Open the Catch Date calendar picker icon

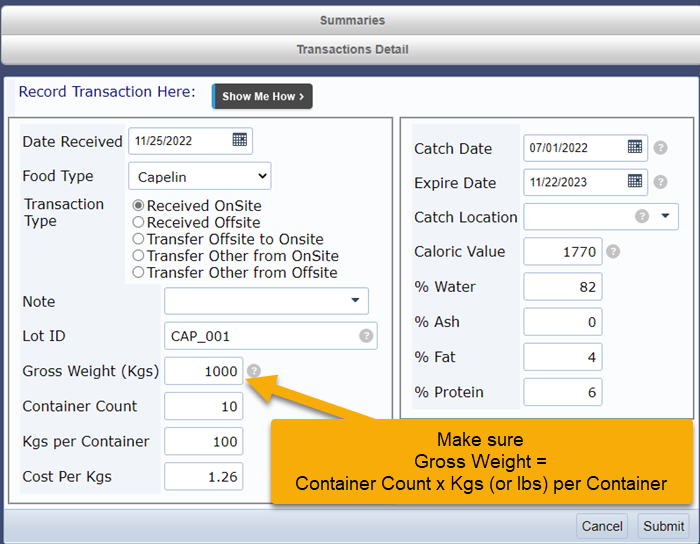click(x=635, y=147)
